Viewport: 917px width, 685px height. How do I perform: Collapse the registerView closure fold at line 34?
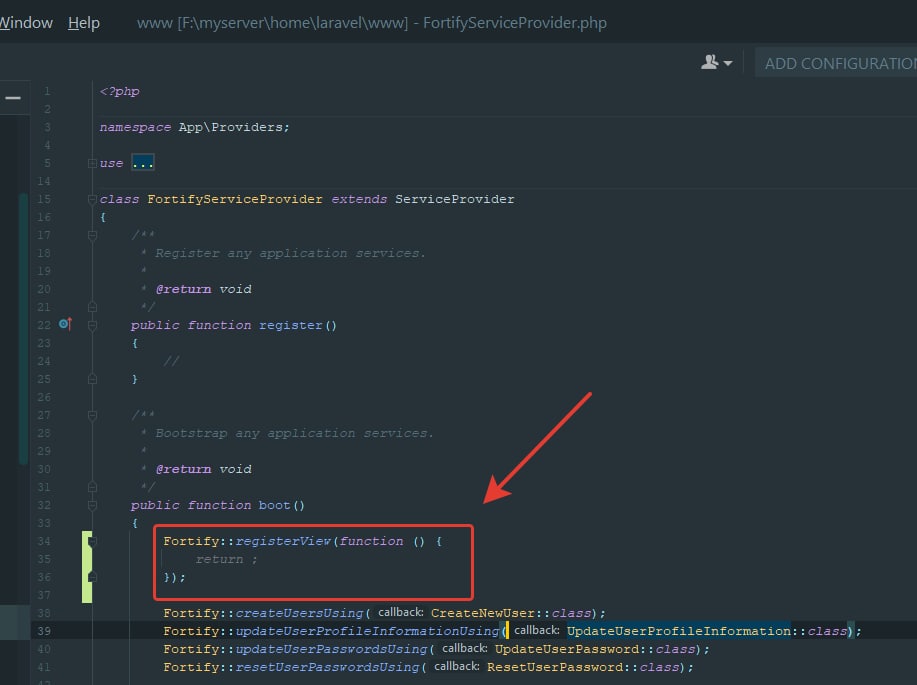coord(92,541)
